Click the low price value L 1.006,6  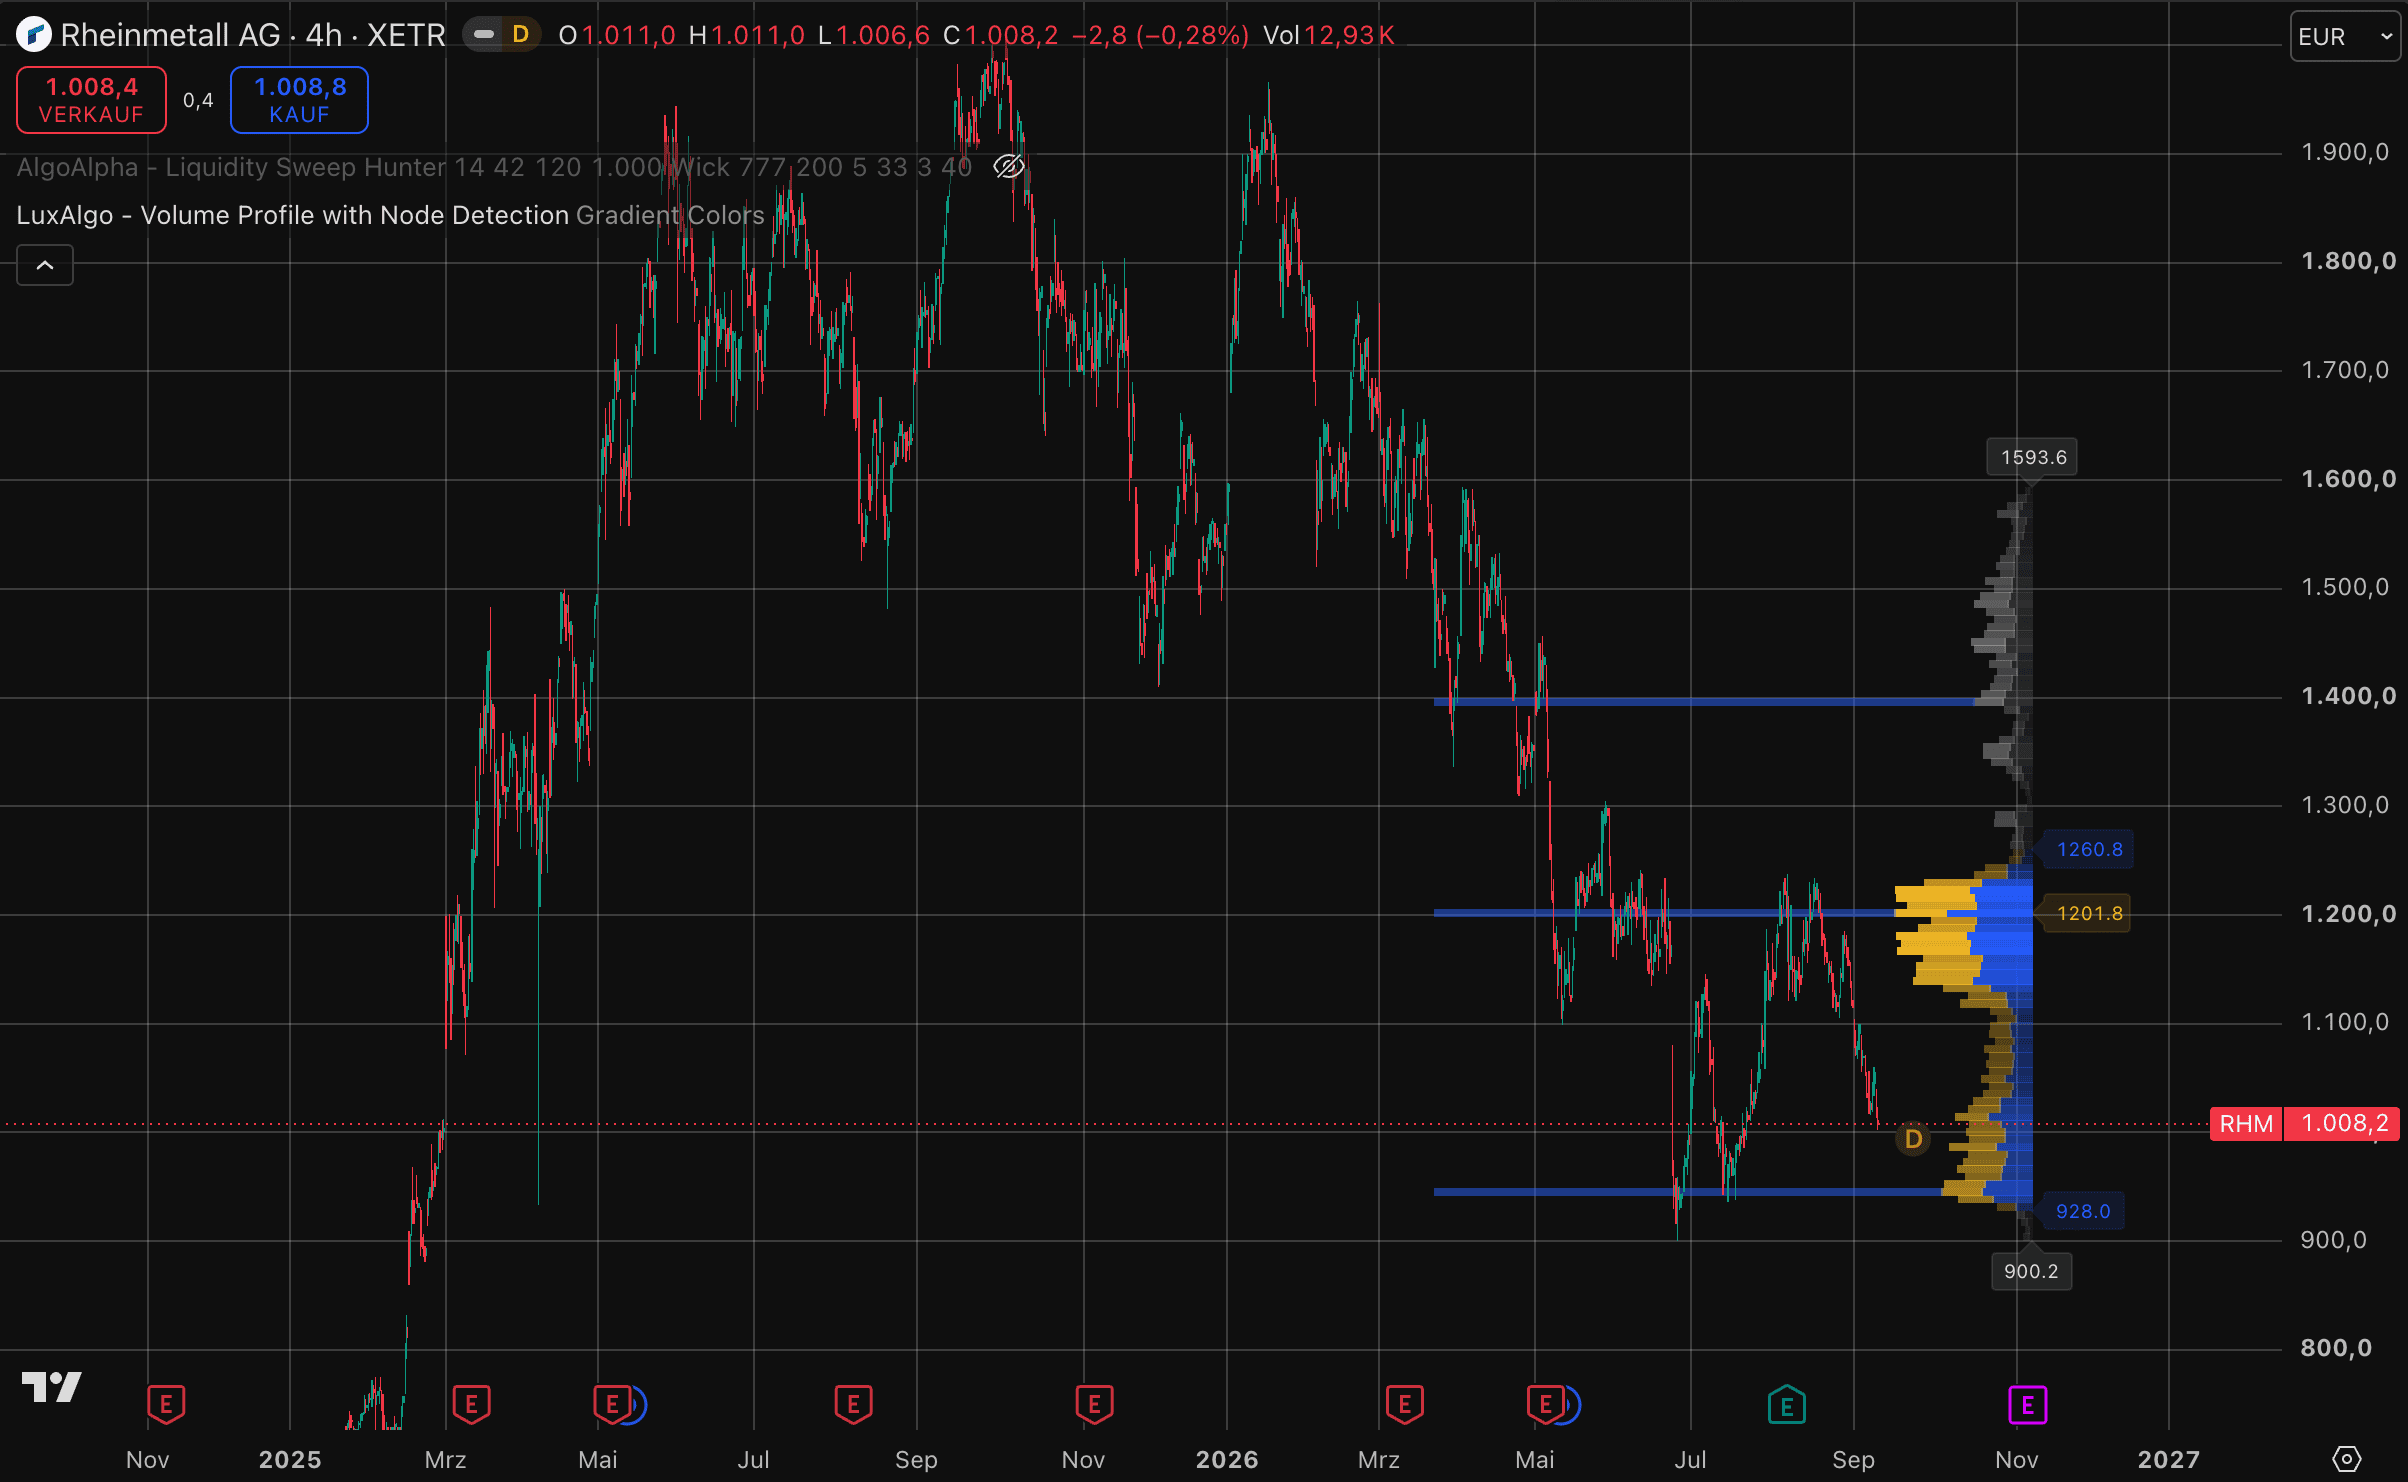(x=874, y=35)
